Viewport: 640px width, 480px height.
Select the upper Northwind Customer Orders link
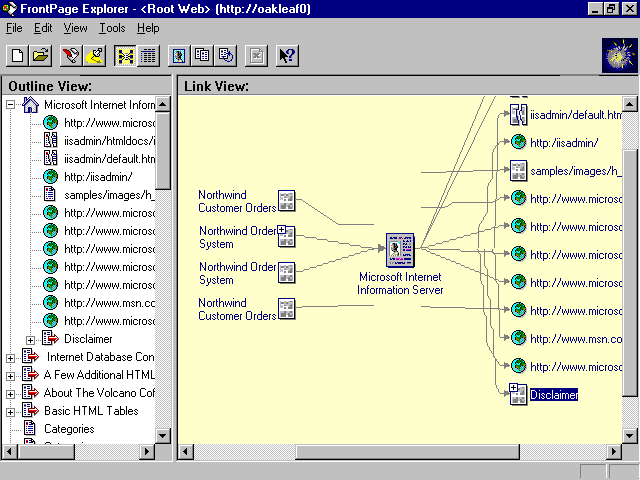click(x=237, y=201)
